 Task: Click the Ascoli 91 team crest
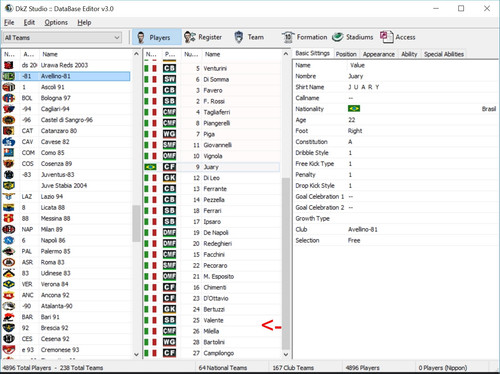[9, 87]
